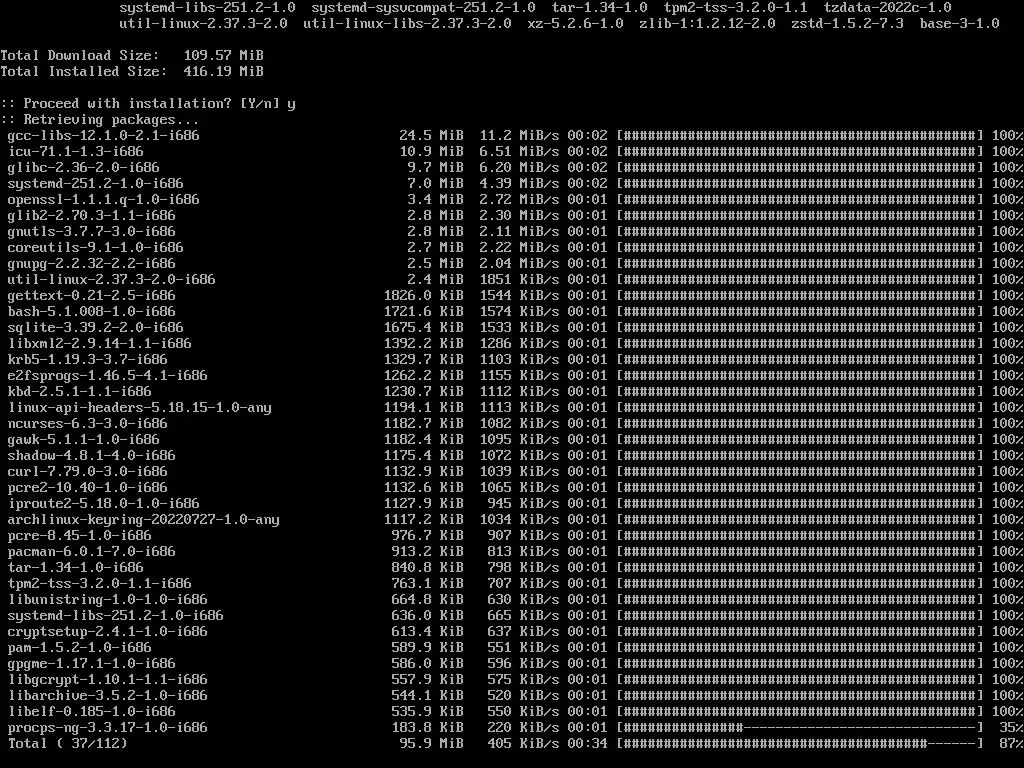Viewport: 1024px width, 768px height.
Task: Select the archlinux-keyring-20220727-1.0-any entry
Action: 143,520
